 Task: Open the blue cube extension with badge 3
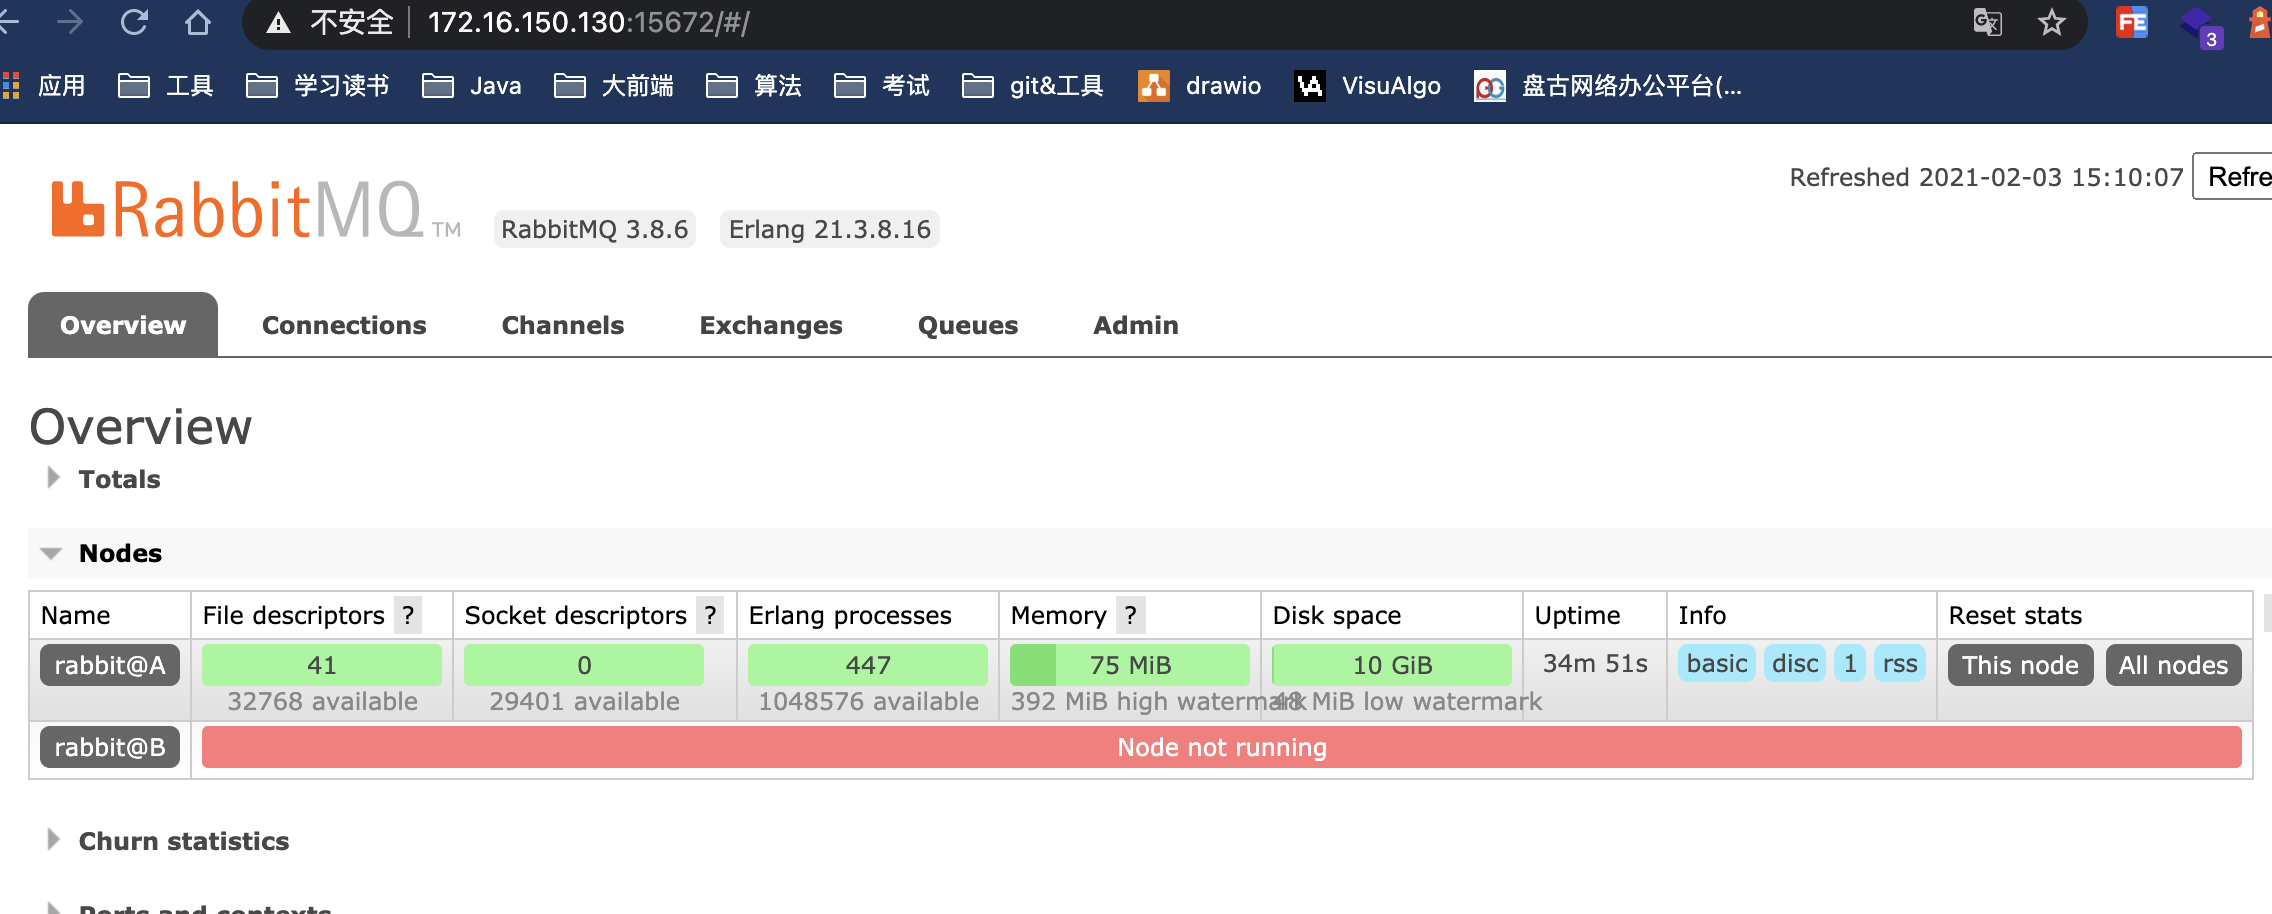pyautogui.click(x=2200, y=26)
